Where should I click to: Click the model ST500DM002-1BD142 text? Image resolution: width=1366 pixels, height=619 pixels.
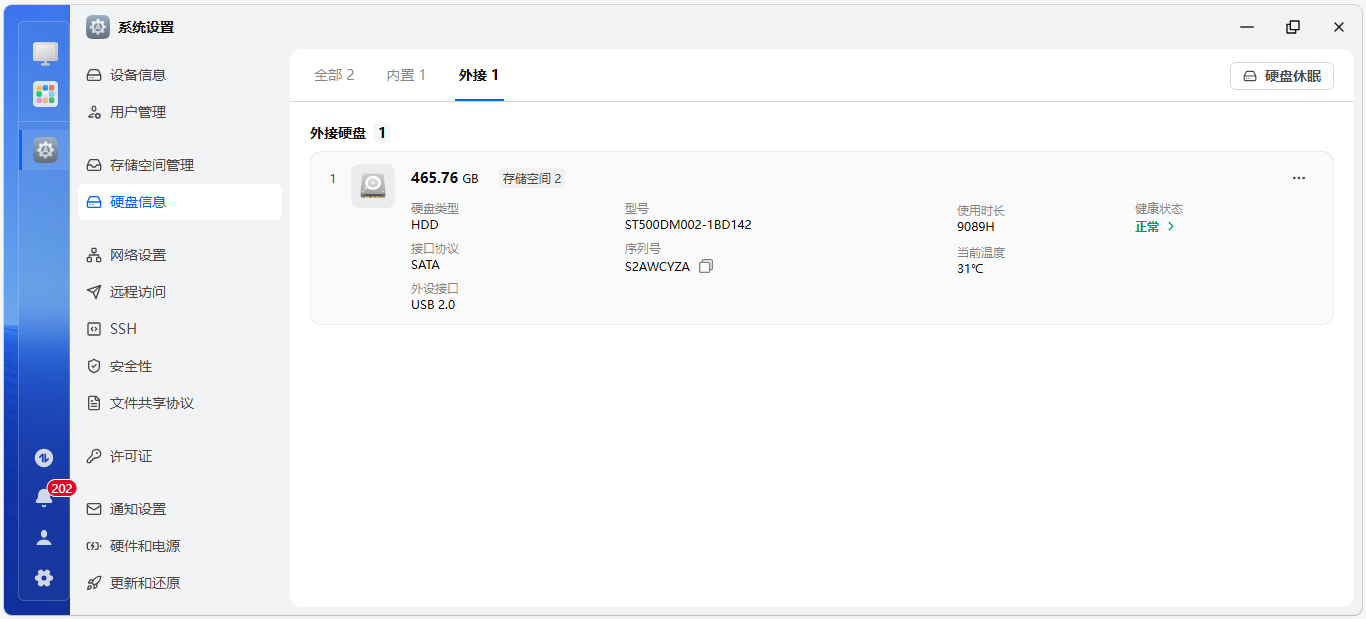coord(688,225)
